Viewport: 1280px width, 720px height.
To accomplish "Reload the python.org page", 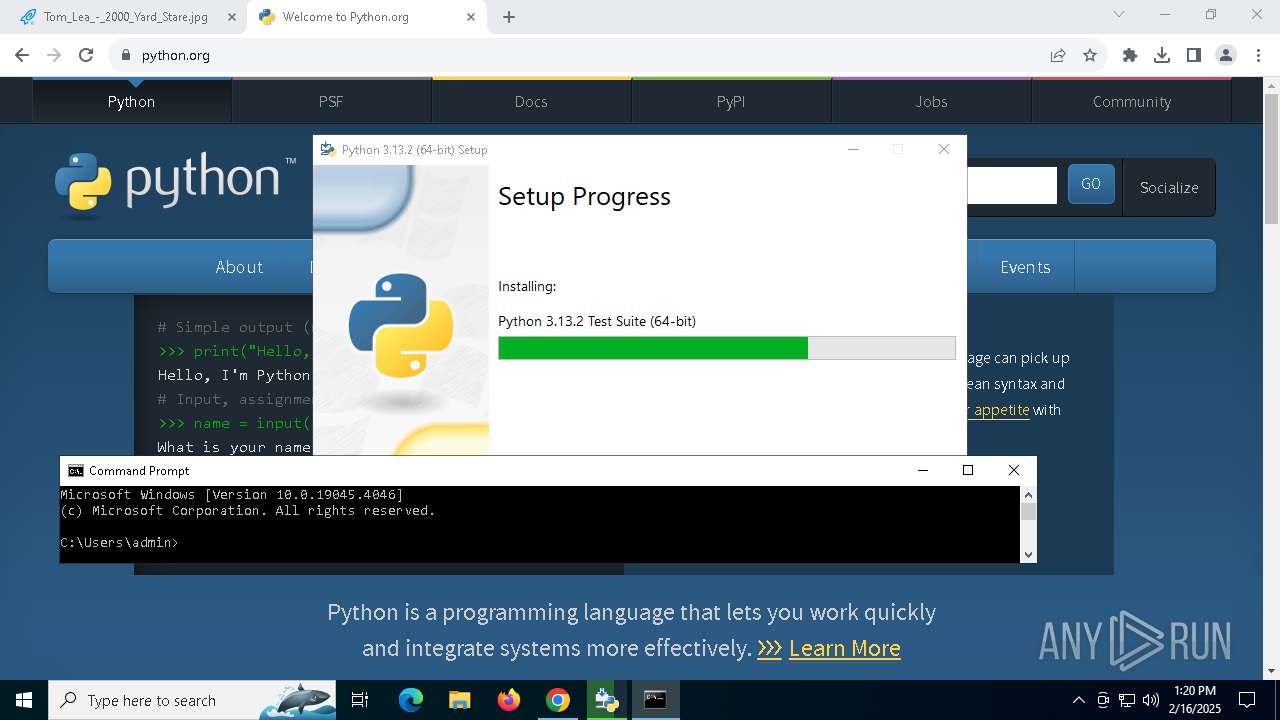I will point(86,55).
